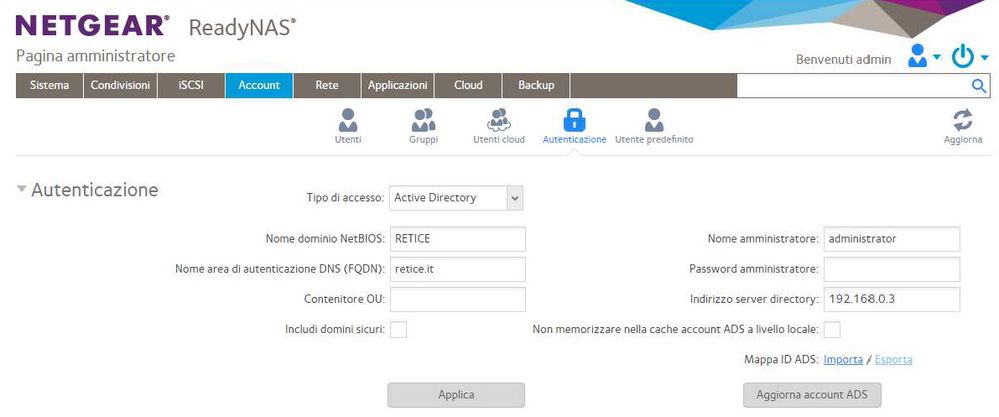
Task: Click the Benvenuti admin text
Action: (844, 59)
